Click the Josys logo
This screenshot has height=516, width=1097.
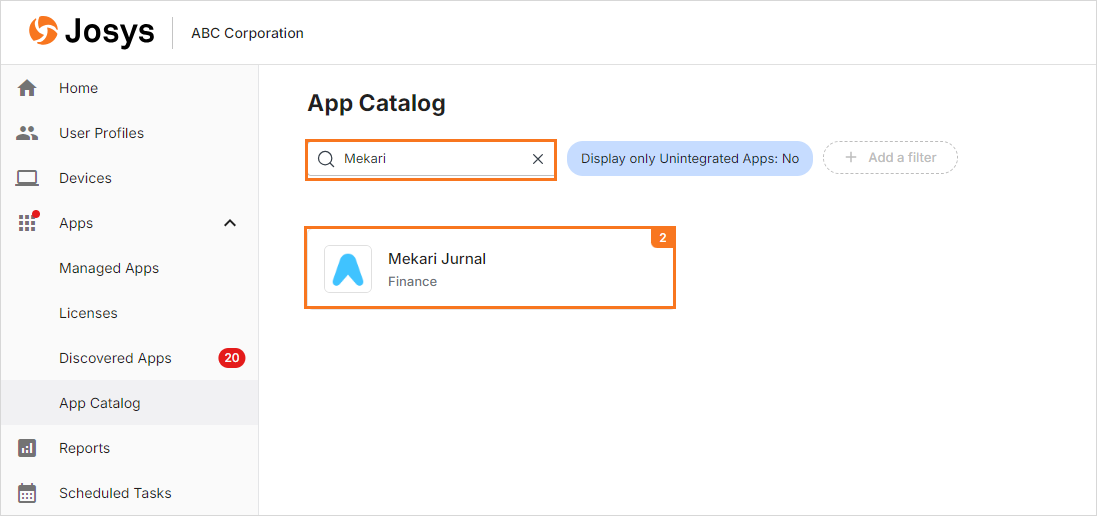(91, 32)
